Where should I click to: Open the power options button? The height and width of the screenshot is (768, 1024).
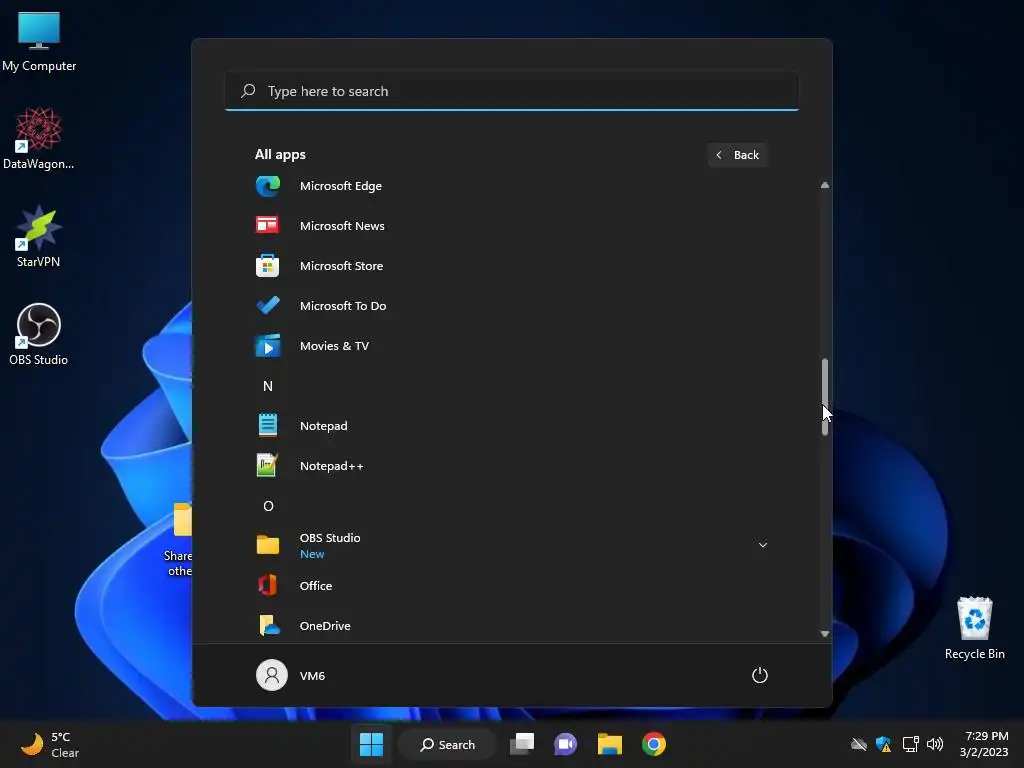click(x=760, y=675)
